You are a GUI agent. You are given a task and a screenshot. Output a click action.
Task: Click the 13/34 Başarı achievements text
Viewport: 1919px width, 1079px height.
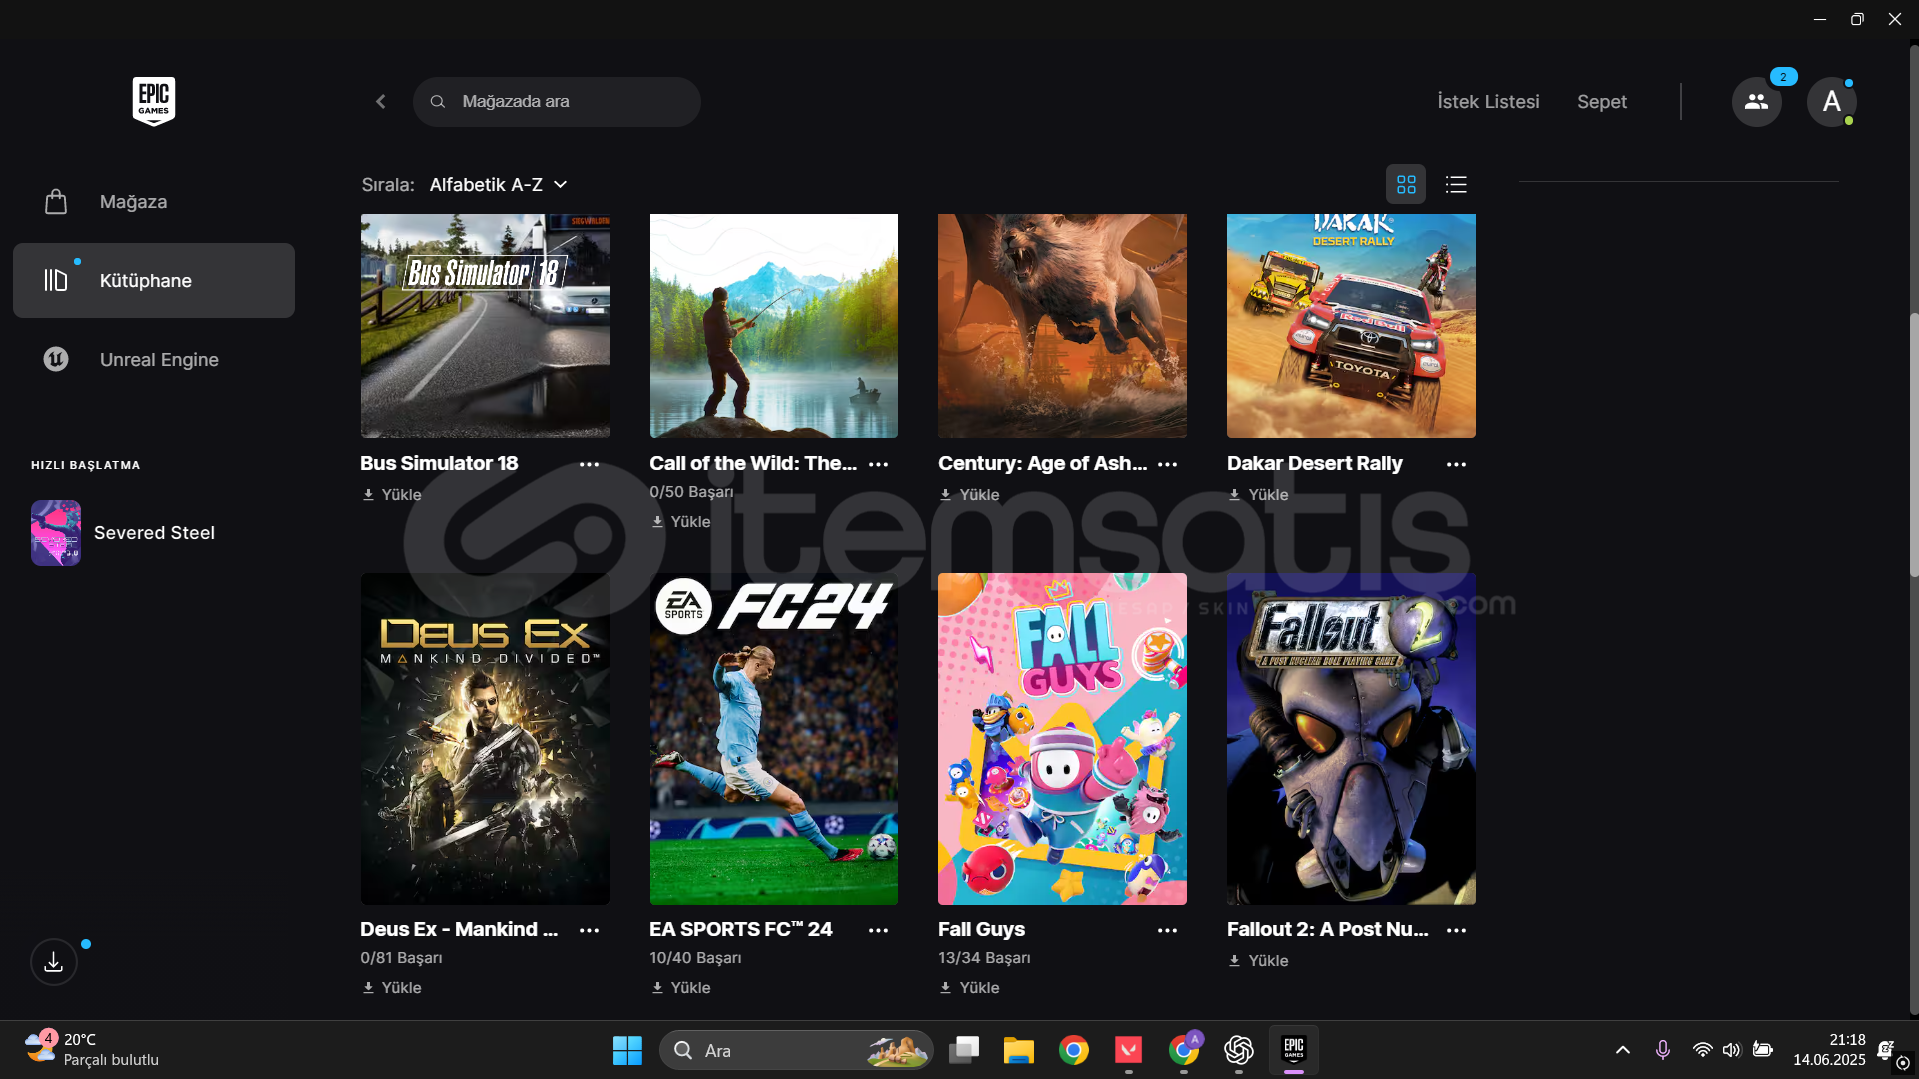984,958
